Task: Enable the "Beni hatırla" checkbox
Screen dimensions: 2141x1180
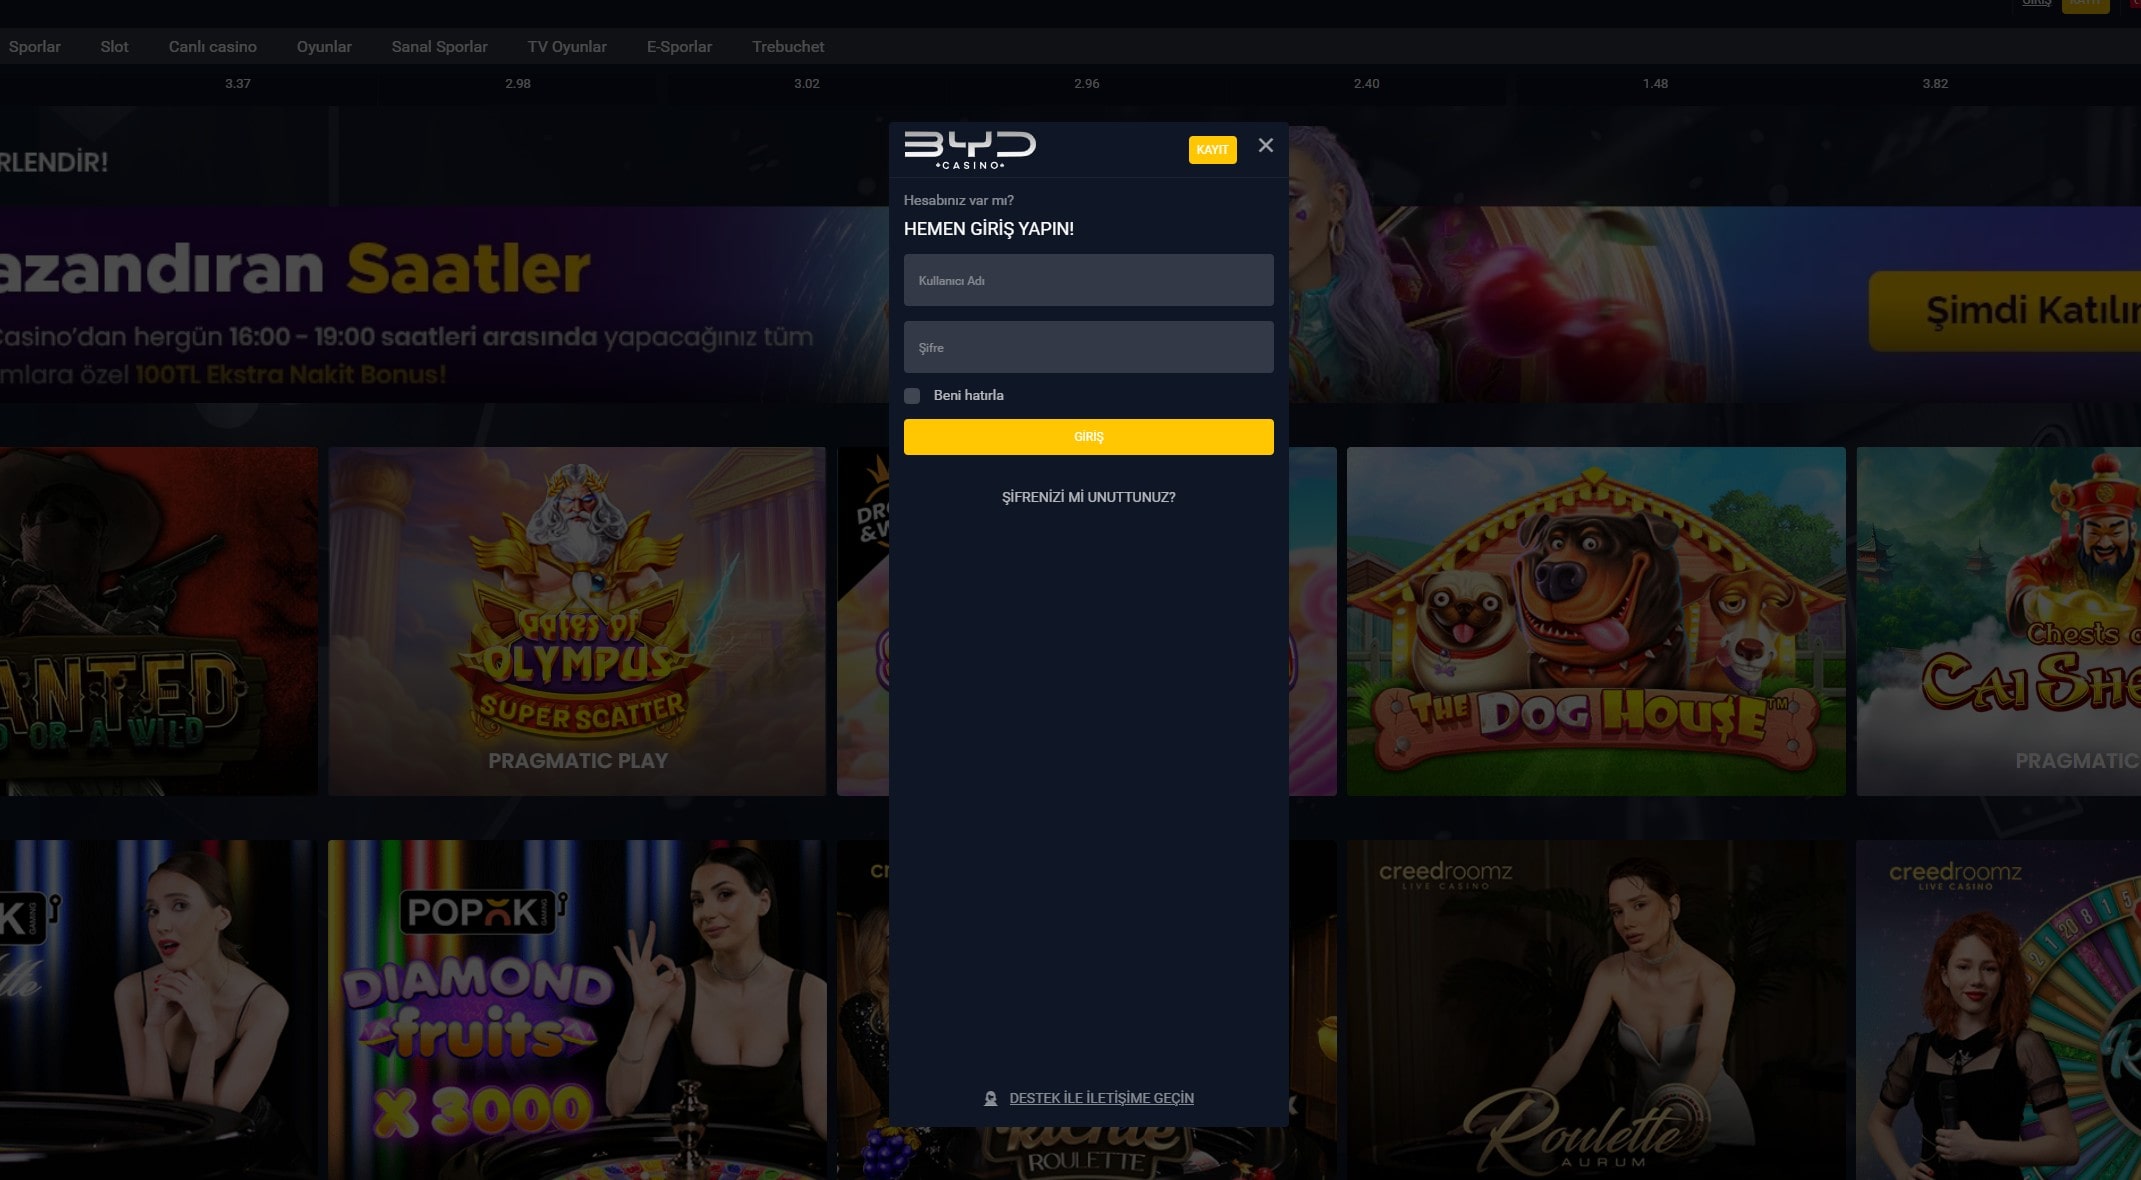Action: (913, 395)
